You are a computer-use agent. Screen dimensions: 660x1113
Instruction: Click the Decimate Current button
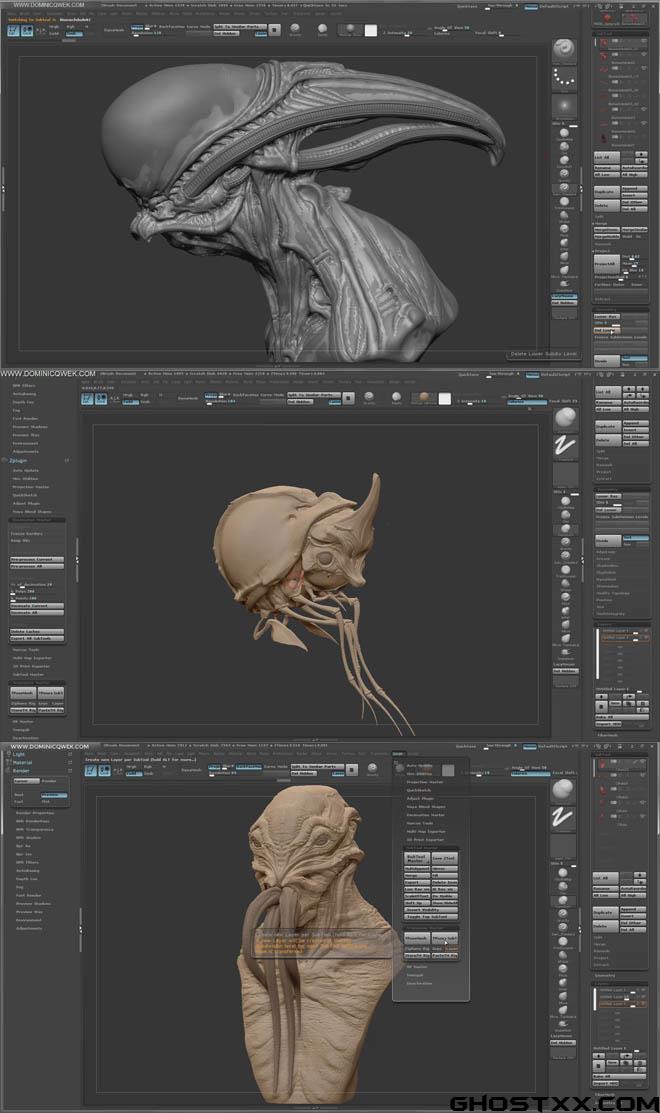click(37, 605)
